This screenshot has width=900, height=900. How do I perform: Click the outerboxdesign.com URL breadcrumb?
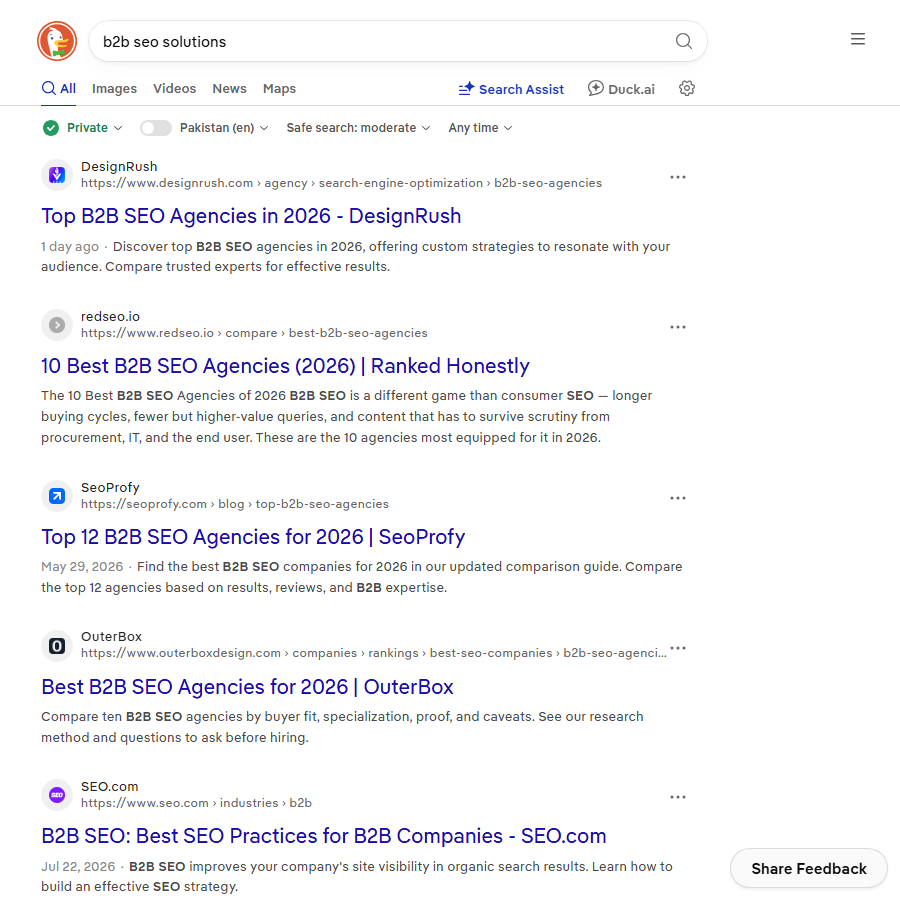374,653
